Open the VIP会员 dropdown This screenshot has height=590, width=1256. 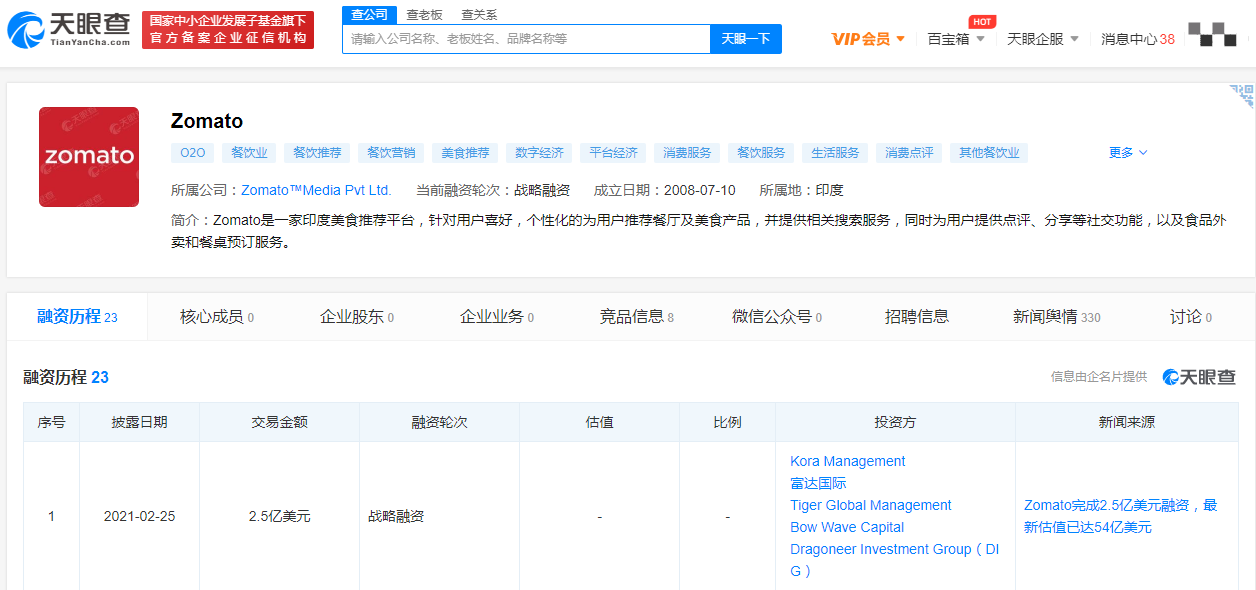(868, 39)
